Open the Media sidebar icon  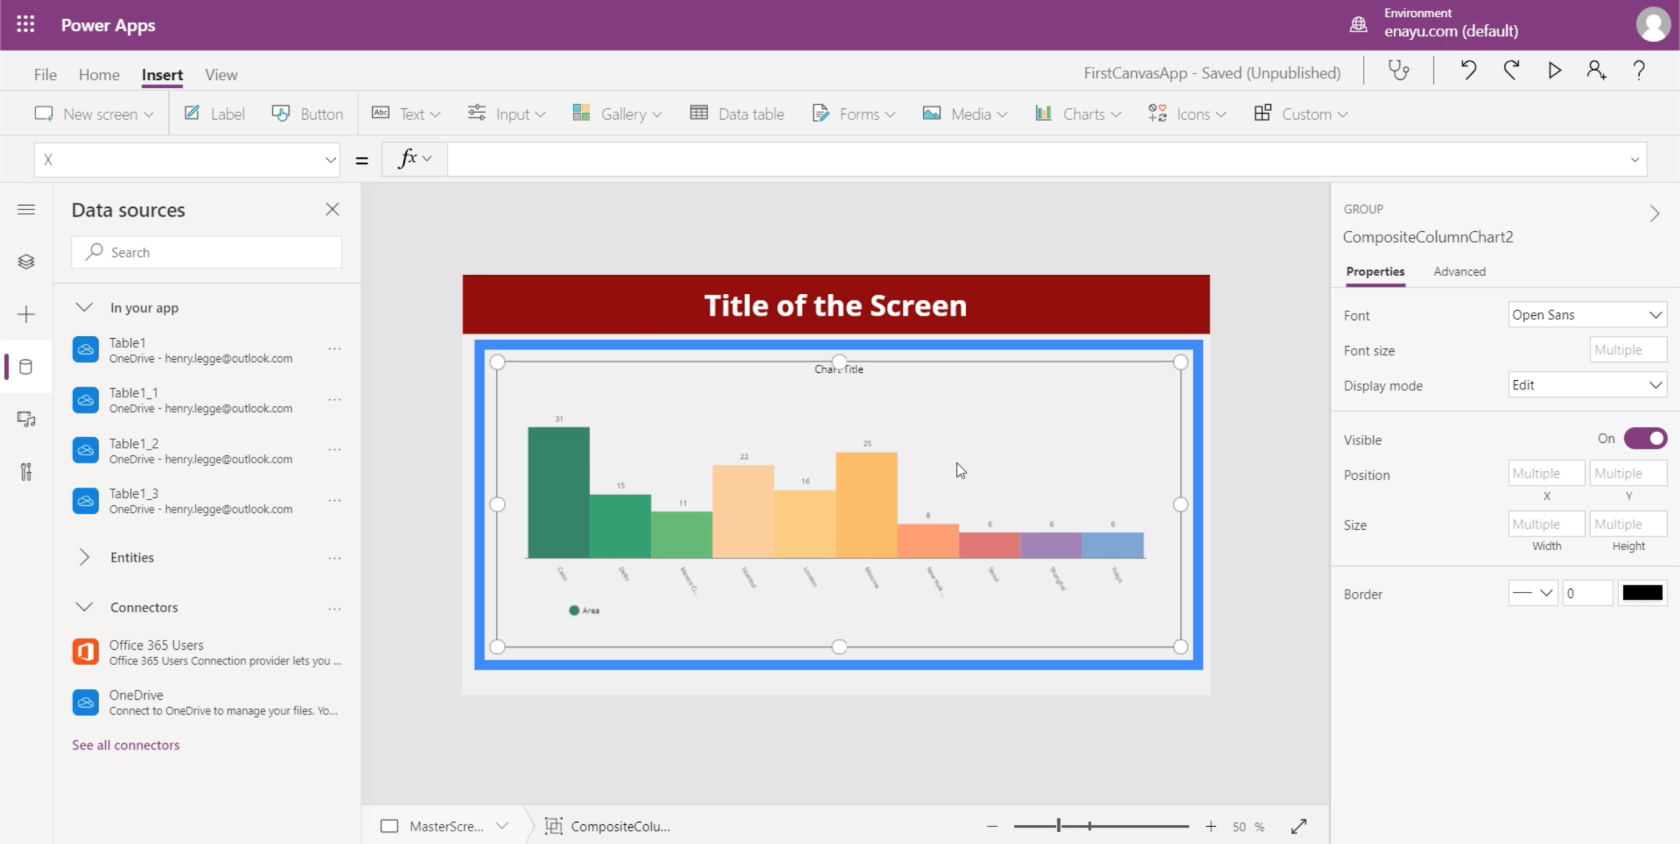26,419
